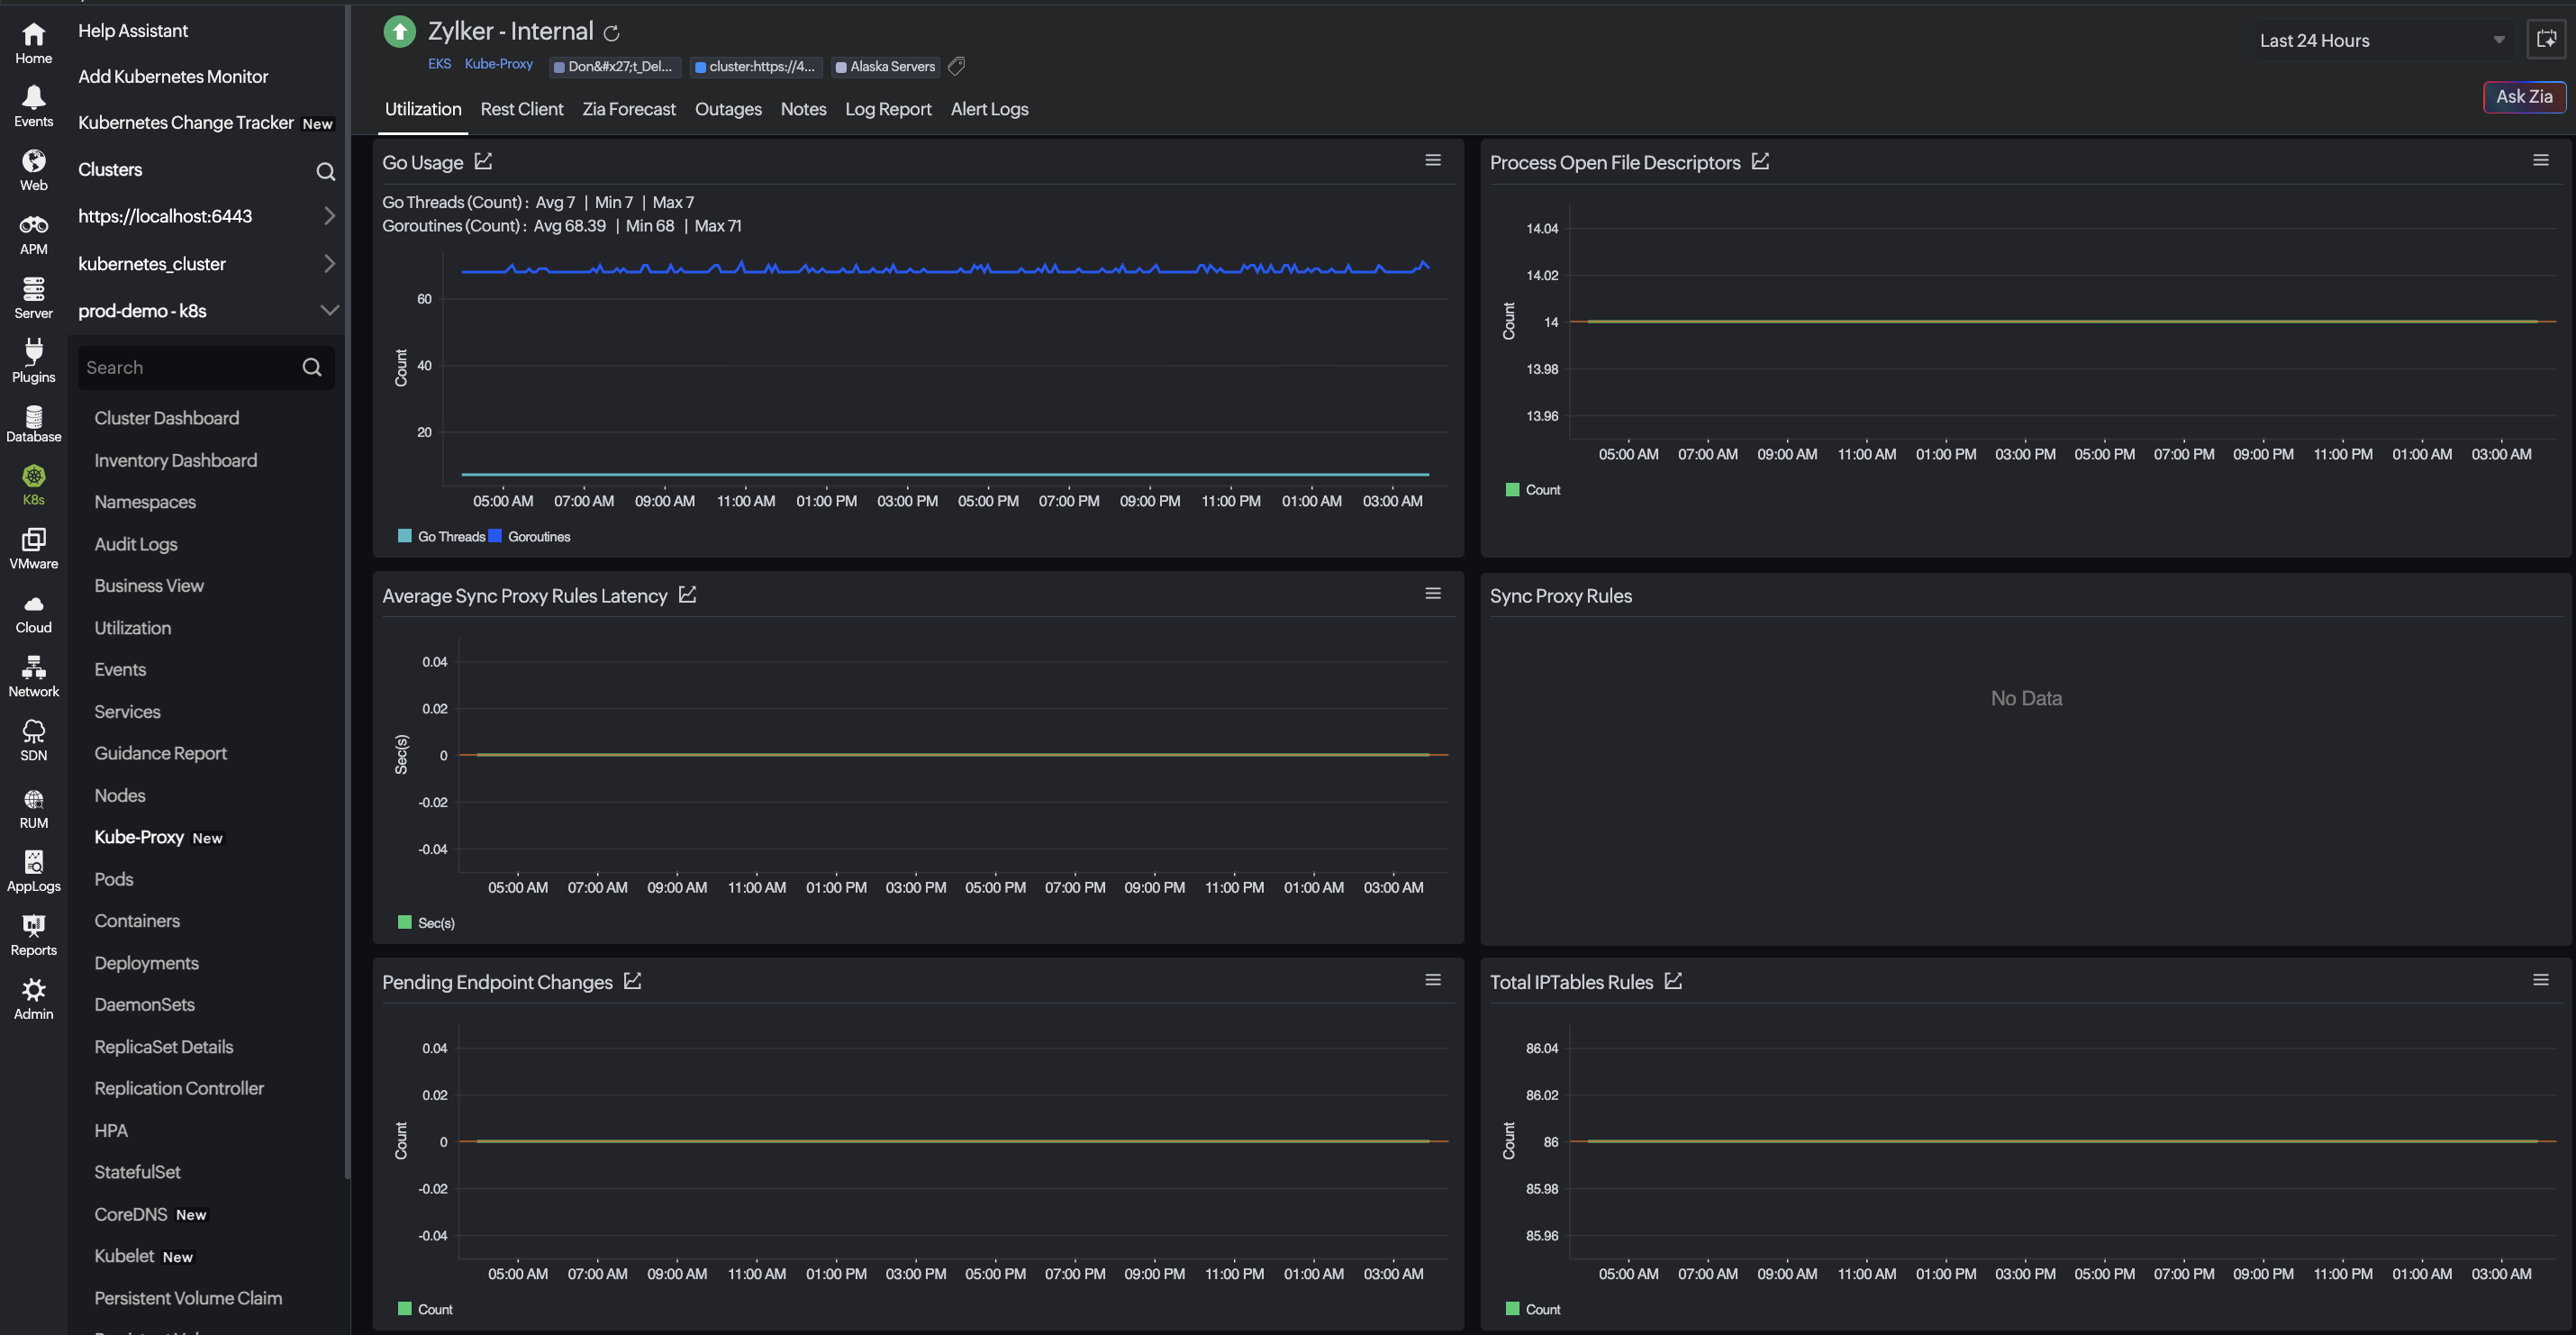The width and height of the screenshot is (2576, 1335).
Task: Open the Last 24 Hours time dropdown
Action: [2382, 40]
